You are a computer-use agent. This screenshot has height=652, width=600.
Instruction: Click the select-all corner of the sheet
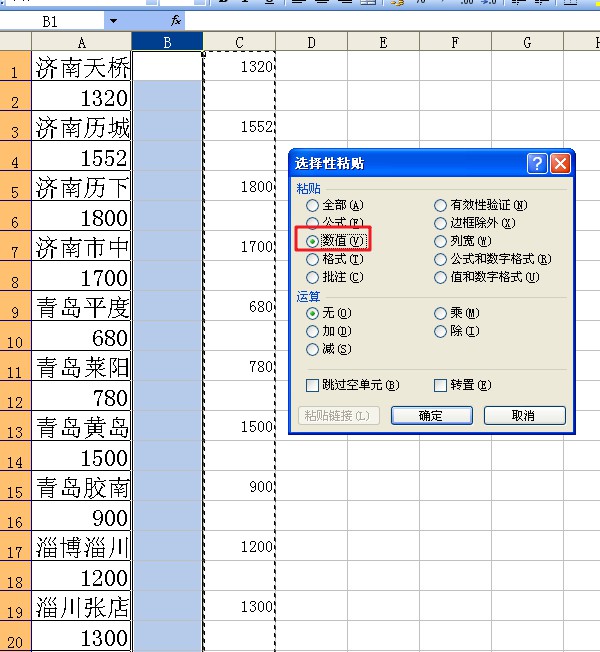[x=15, y=42]
